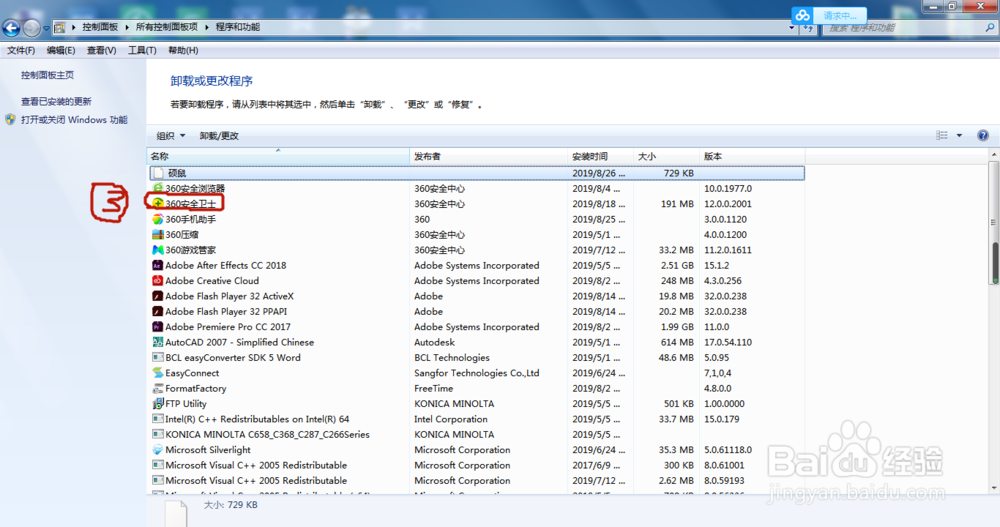Click the scrollbar down arrow
This screenshot has width=1000, height=527.
[x=994, y=488]
